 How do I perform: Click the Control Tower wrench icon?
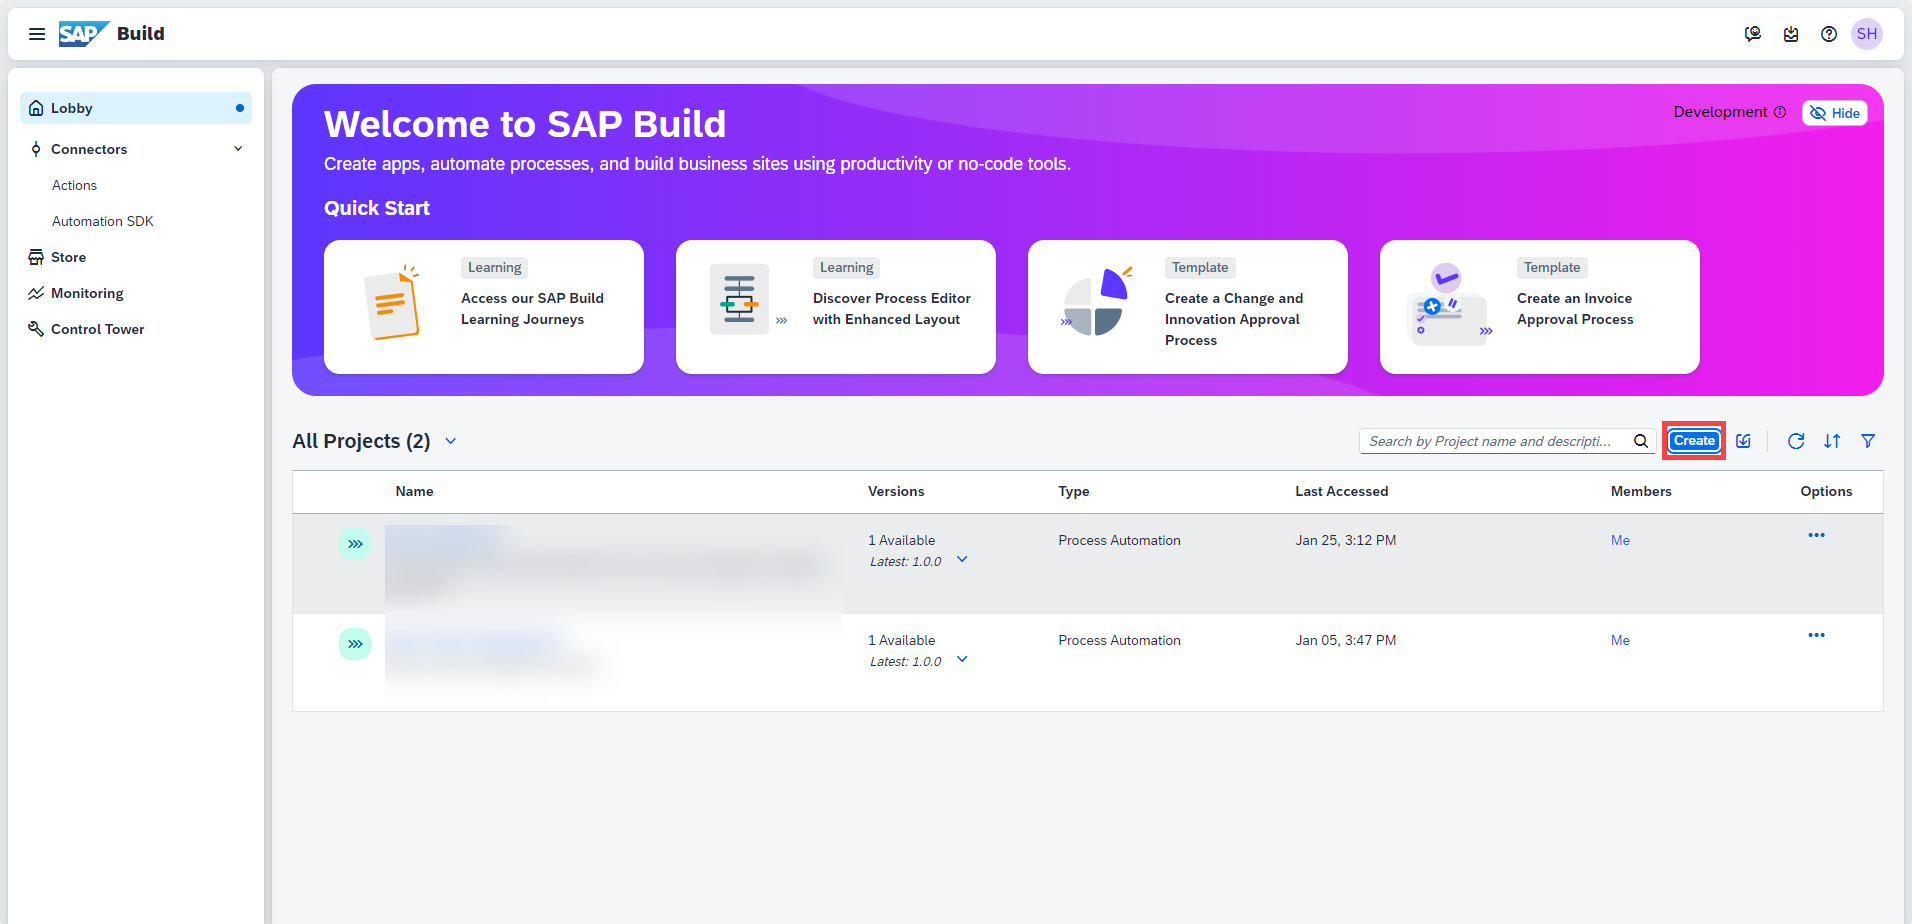click(x=36, y=329)
